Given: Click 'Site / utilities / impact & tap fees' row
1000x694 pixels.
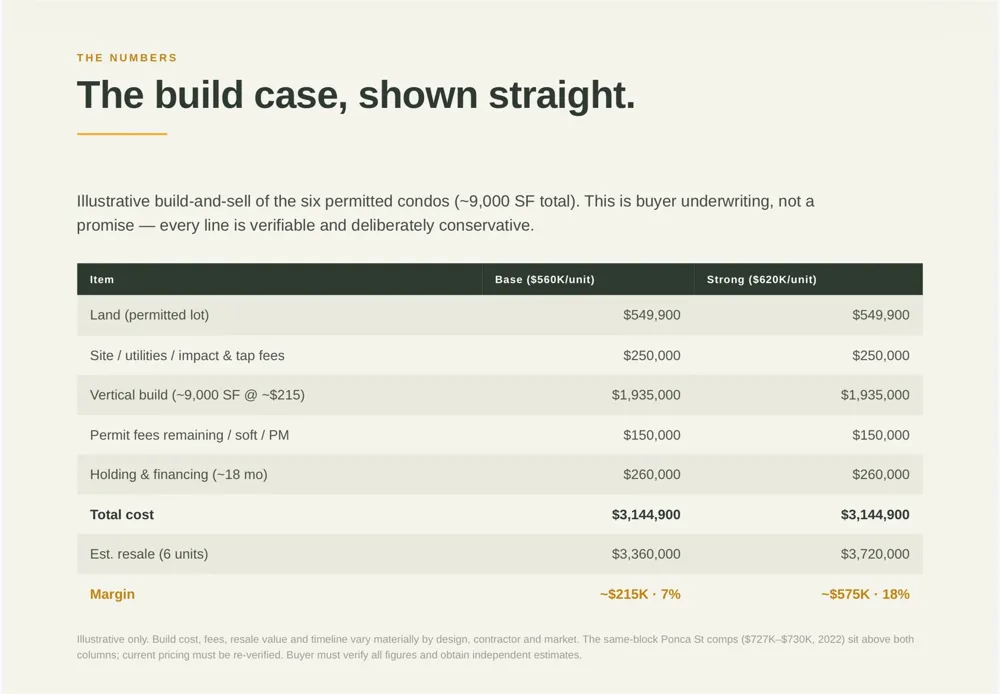Looking at the screenshot, I should point(500,355).
